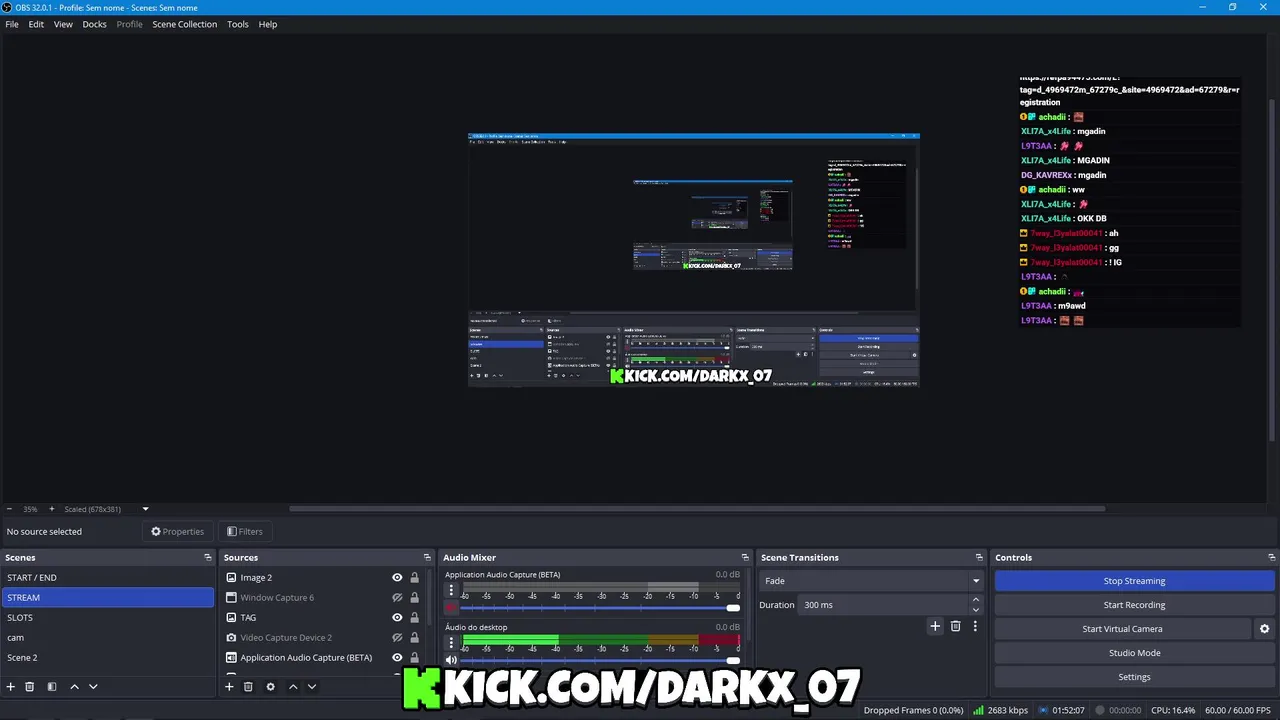Image resolution: width=1280 pixels, height=720 pixels.
Task: Adjust Áudio do desktop volume slider
Action: pyautogui.click(x=599, y=660)
